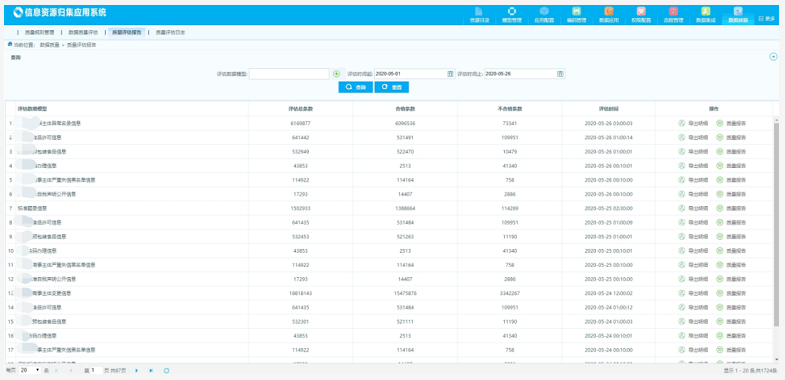785x380 pixels.
Task: Click the 评估数据模型 input field
Action: [x=289, y=74]
